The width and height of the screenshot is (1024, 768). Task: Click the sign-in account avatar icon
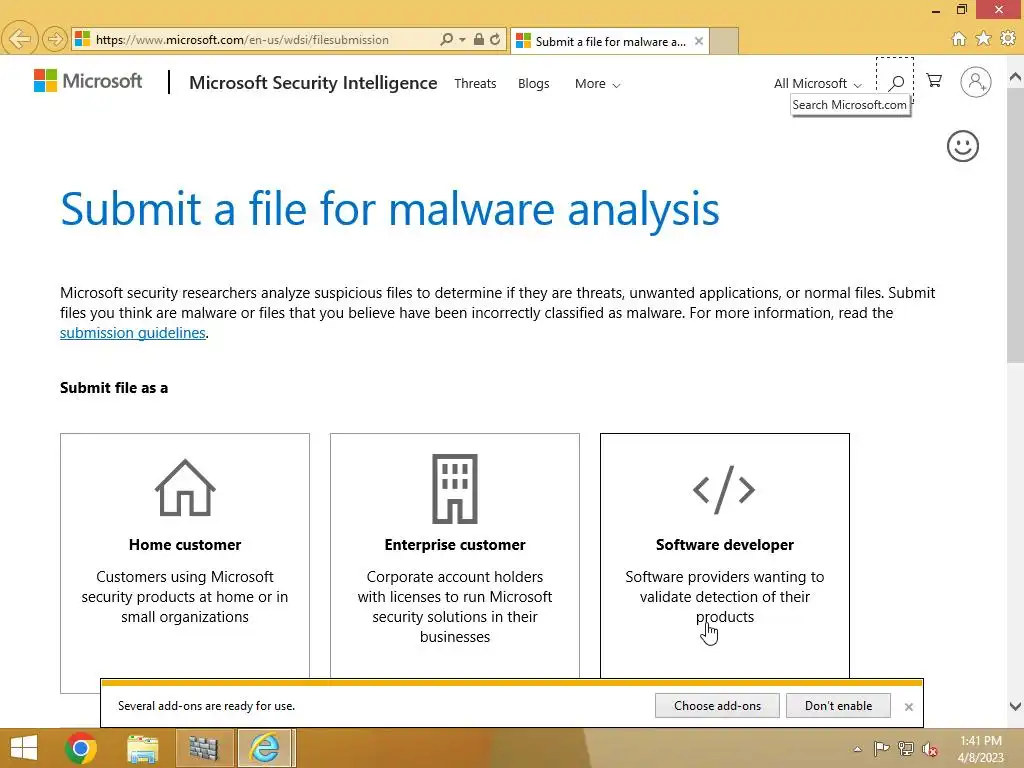point(976,82)
